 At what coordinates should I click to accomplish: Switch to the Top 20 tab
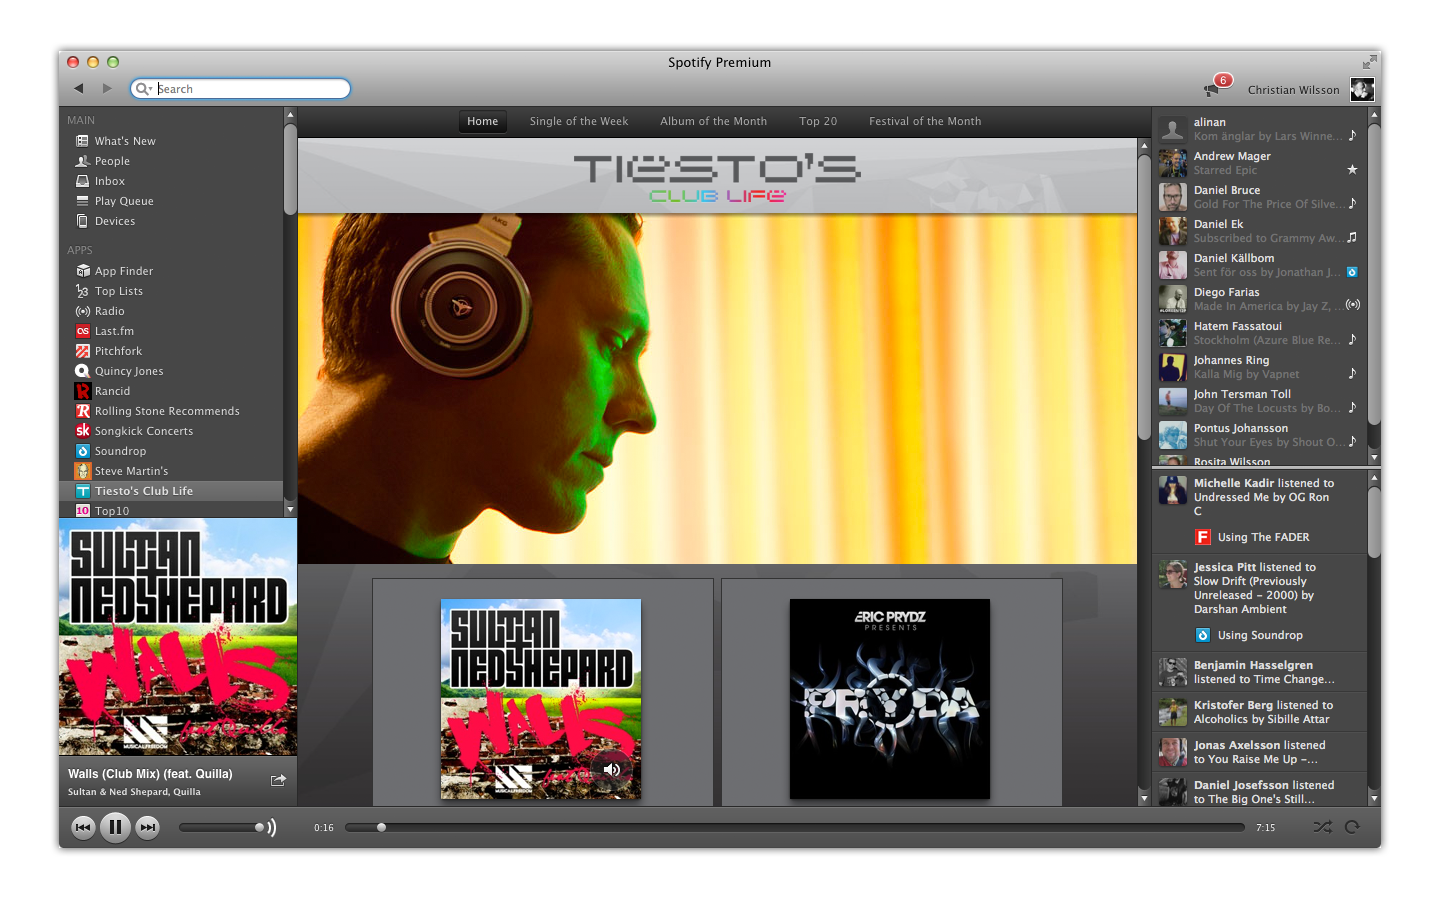818,121
